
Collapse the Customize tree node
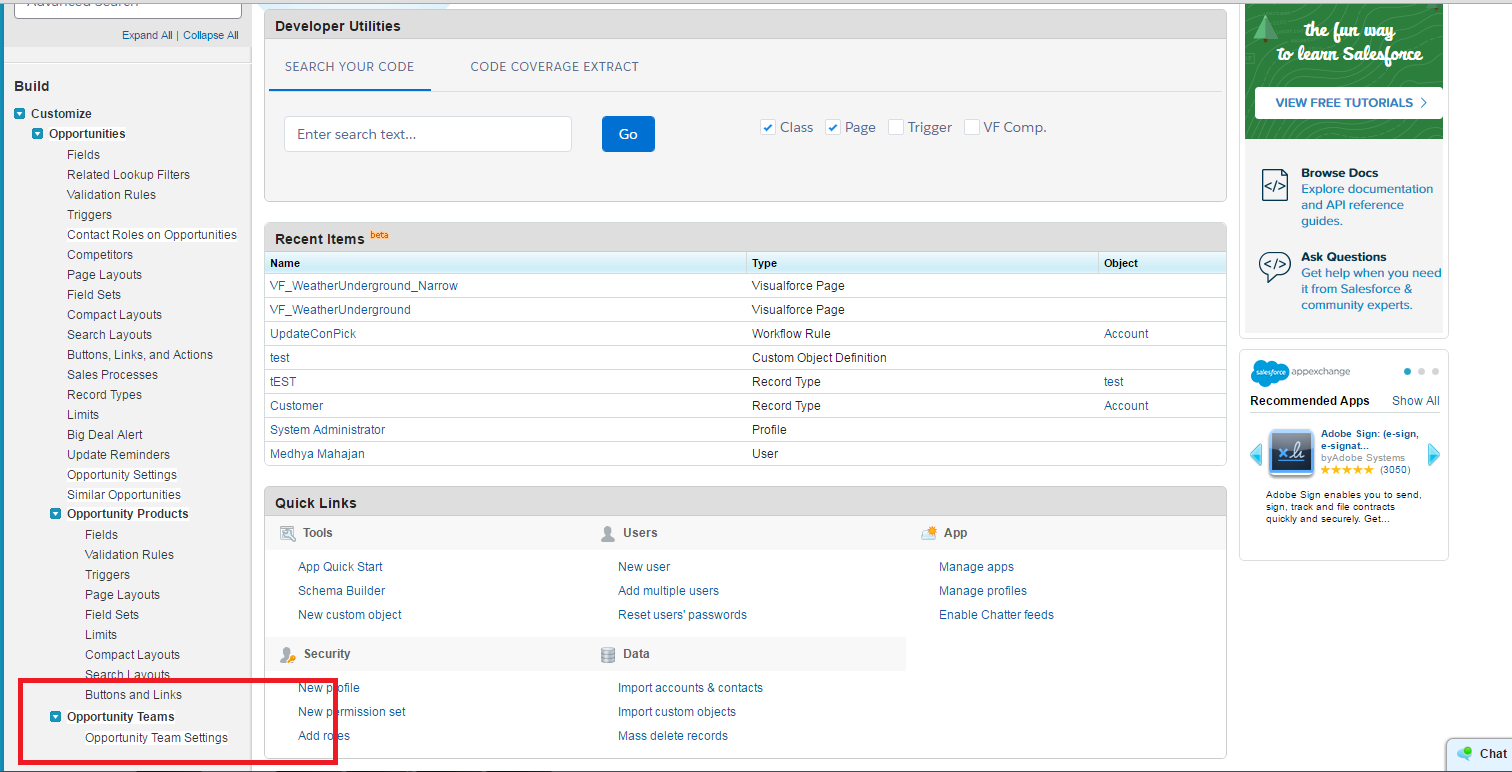click(20, 114)
